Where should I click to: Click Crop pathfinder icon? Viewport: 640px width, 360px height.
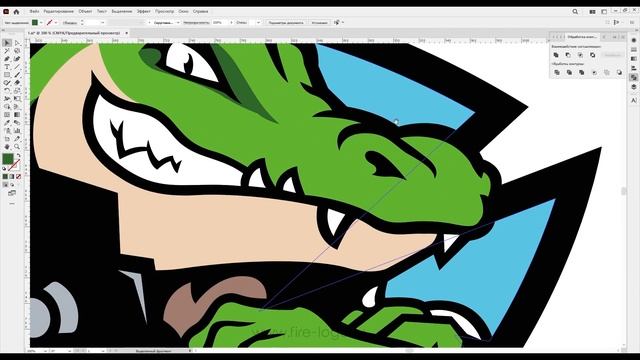[594, 72]
